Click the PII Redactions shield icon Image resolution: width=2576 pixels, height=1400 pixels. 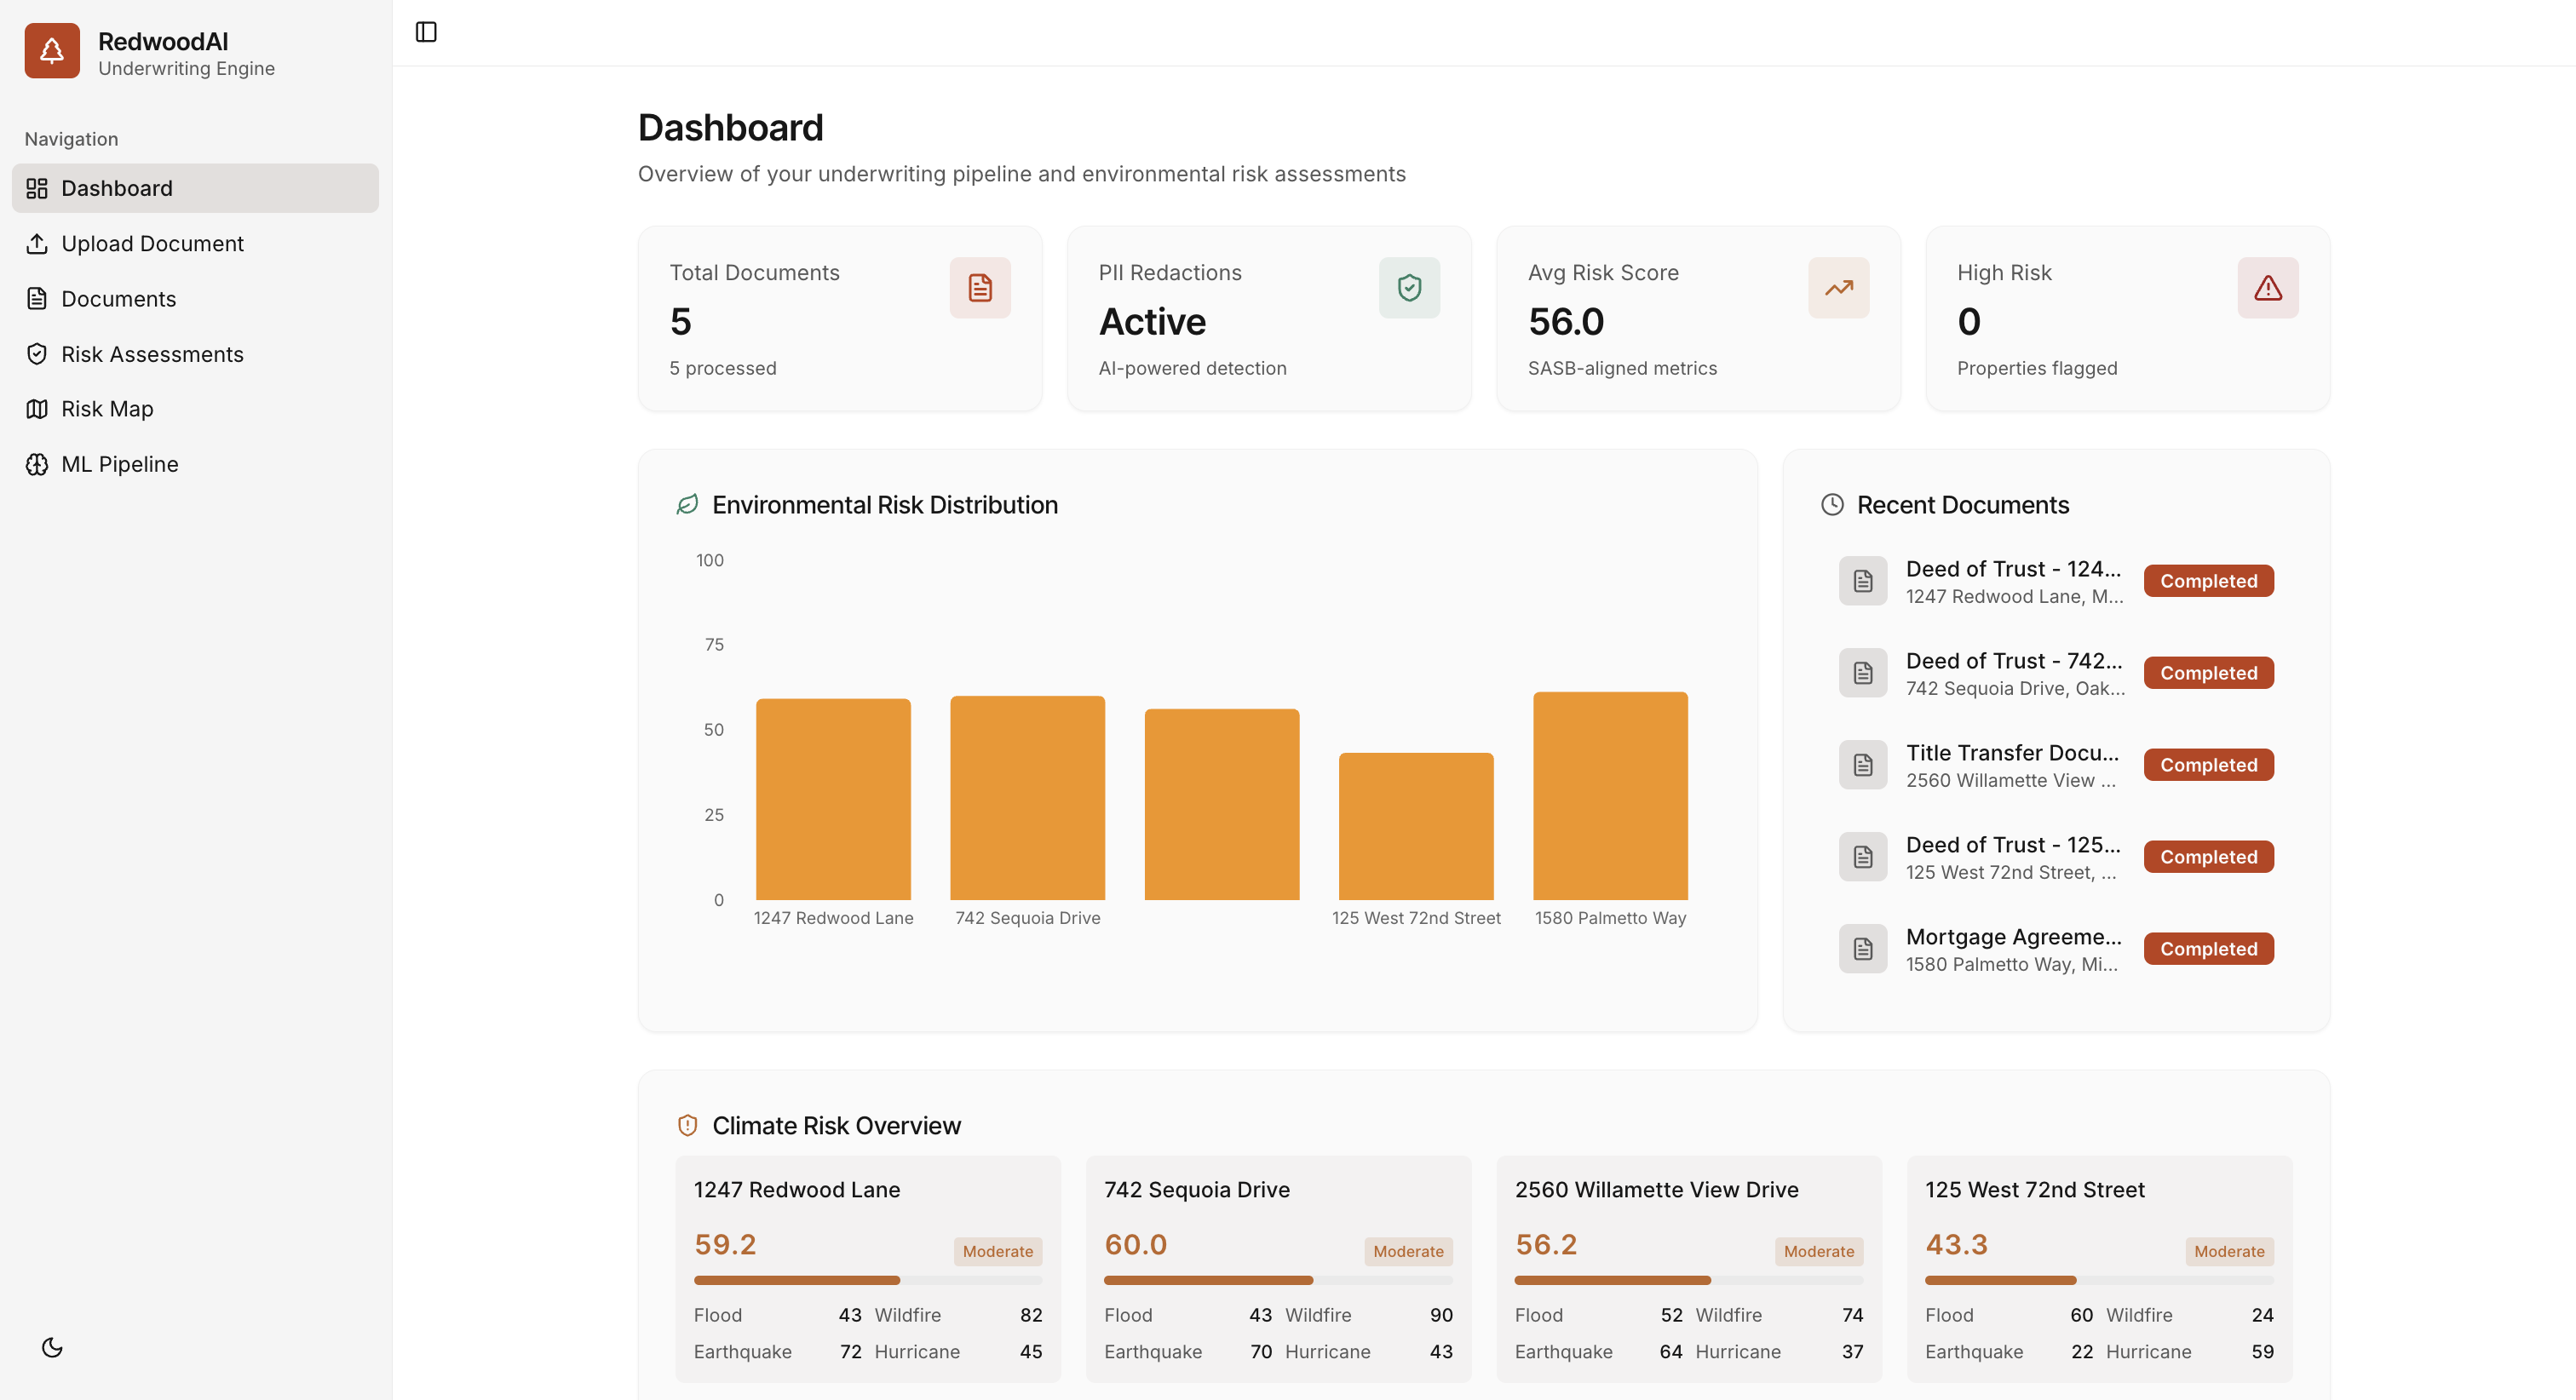(1408, 288)
